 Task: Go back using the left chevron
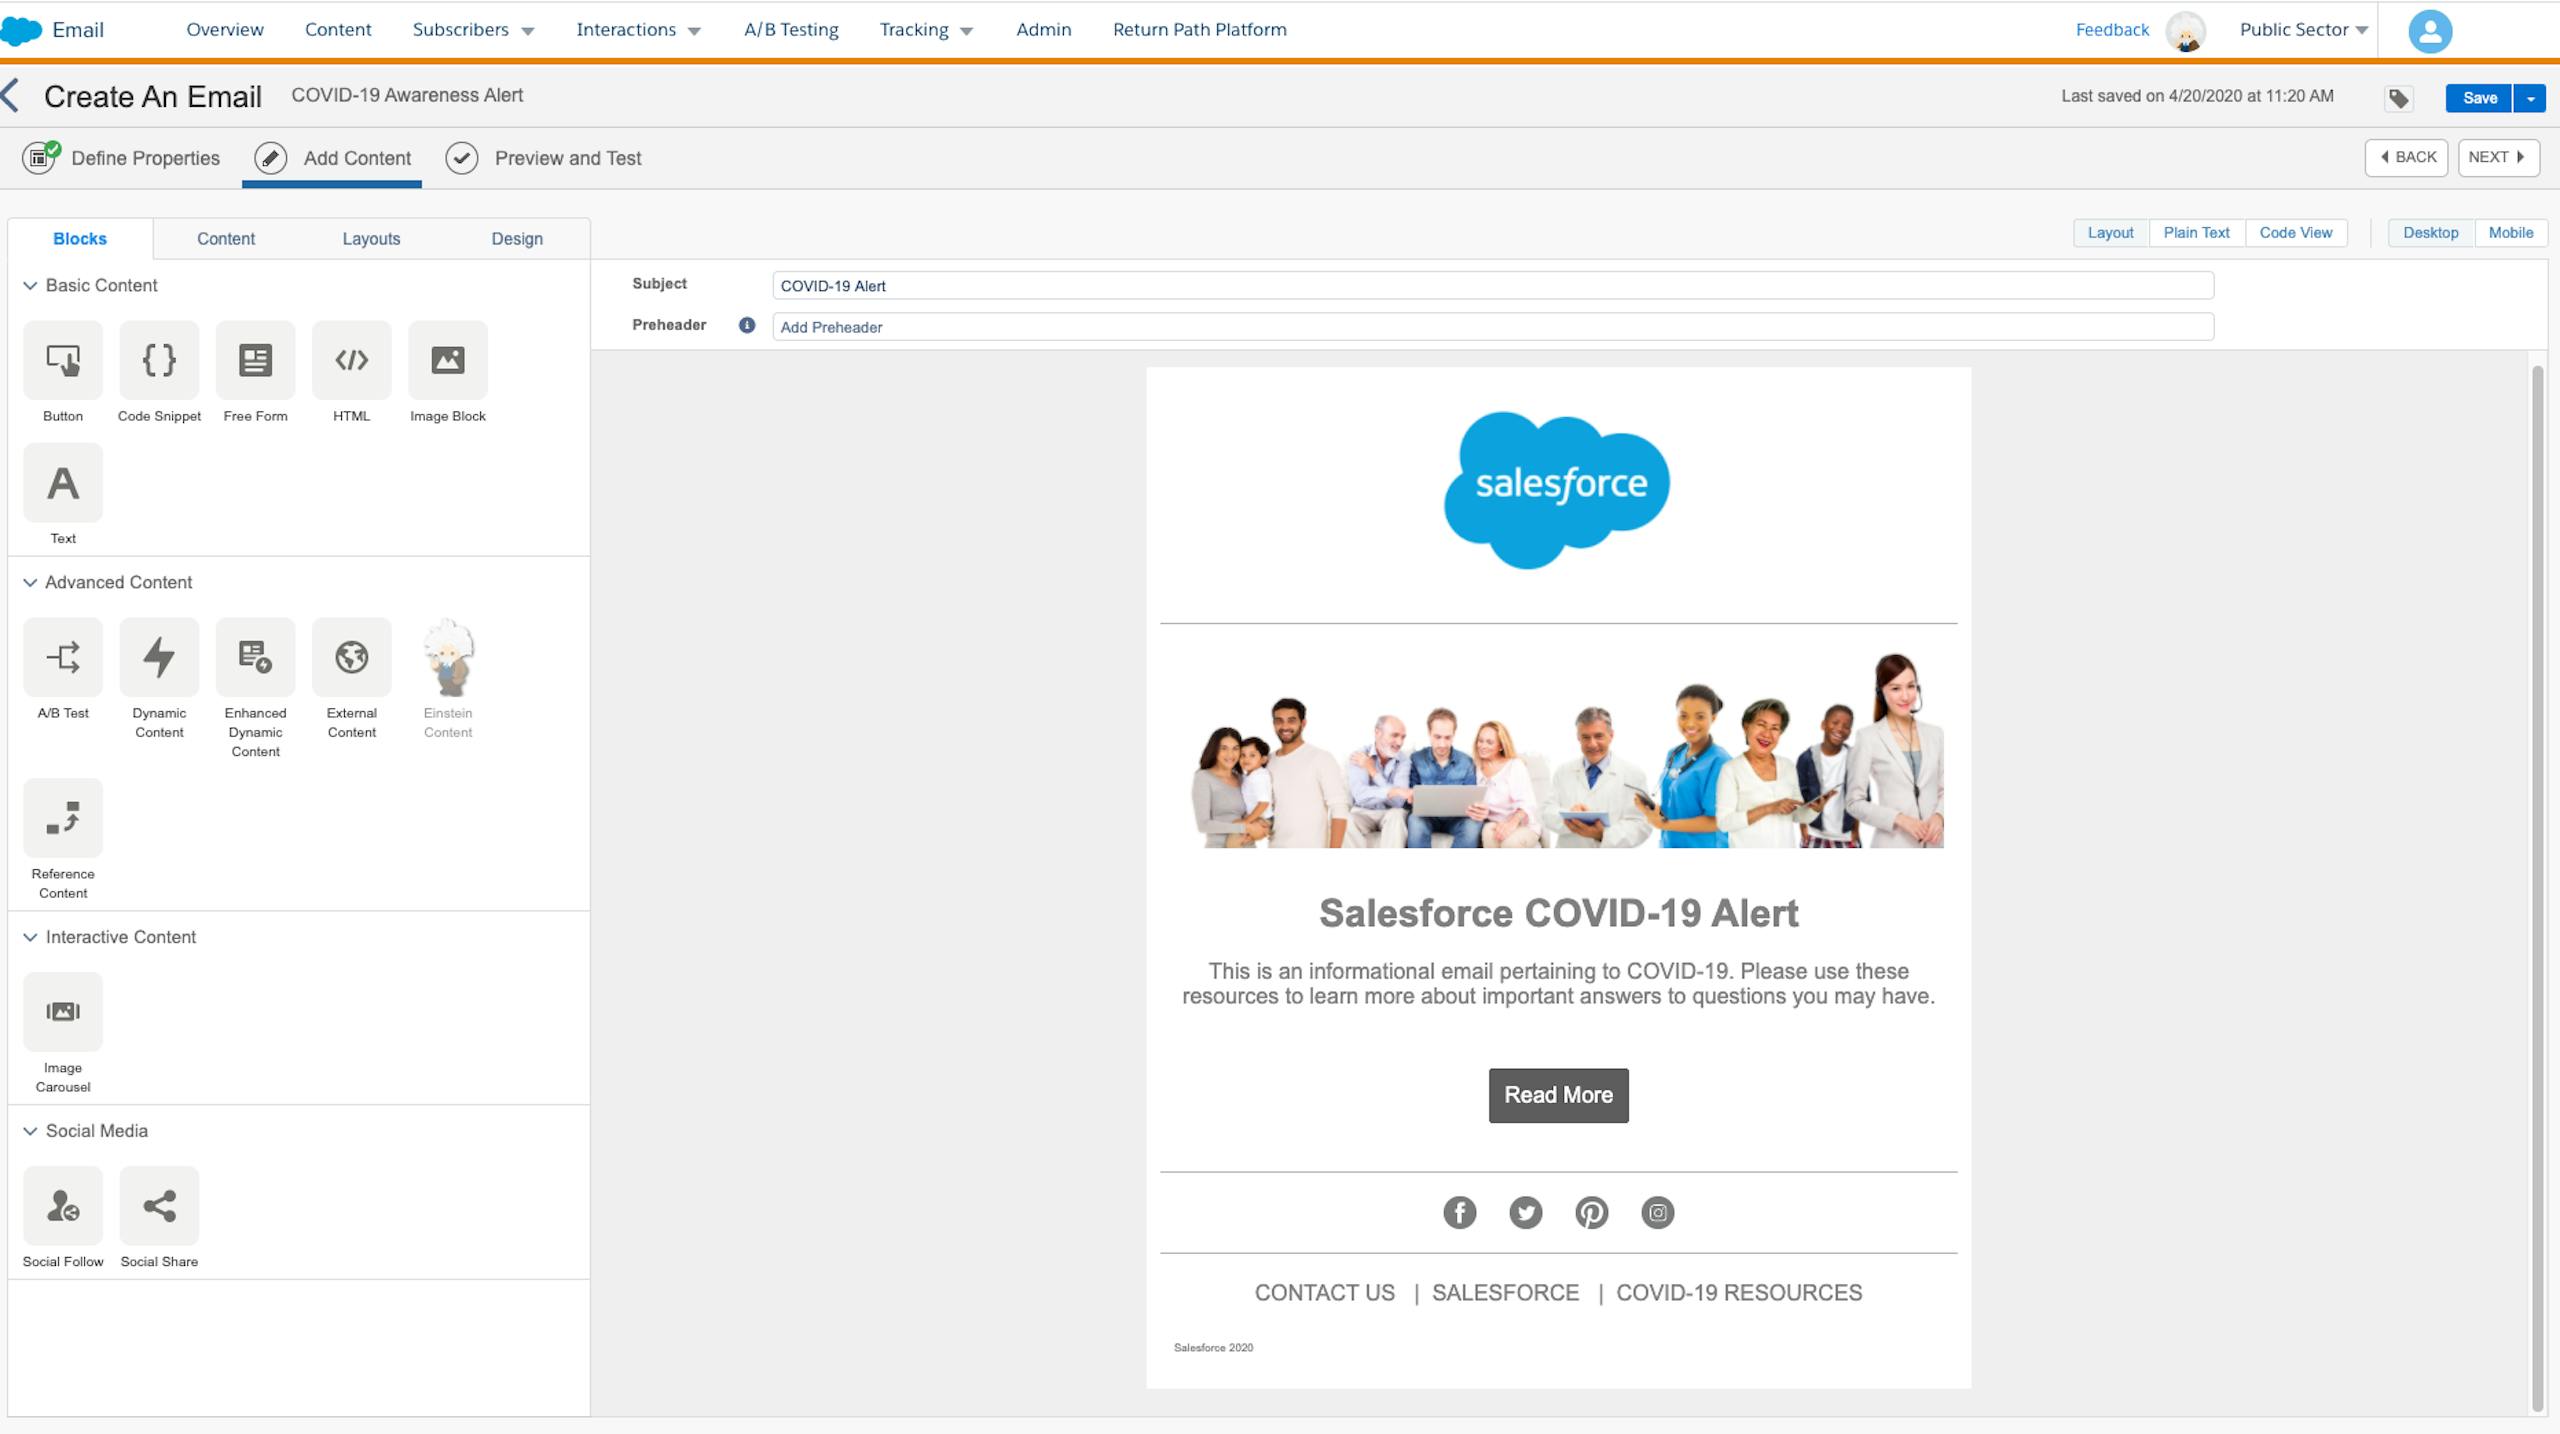click(11, 96)
